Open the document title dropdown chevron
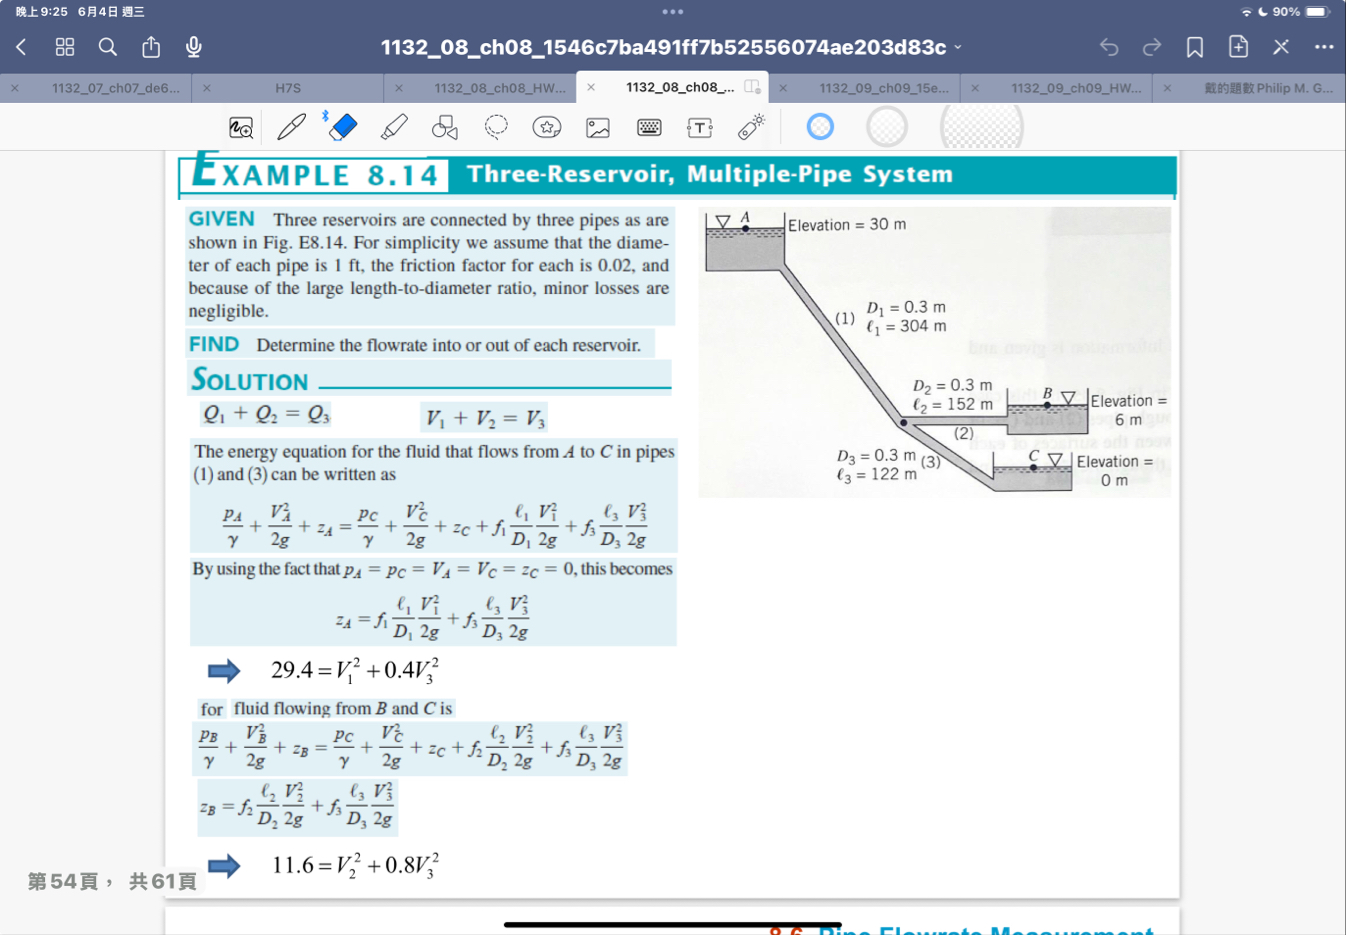The image size is (1346, 935). (958, 47)
